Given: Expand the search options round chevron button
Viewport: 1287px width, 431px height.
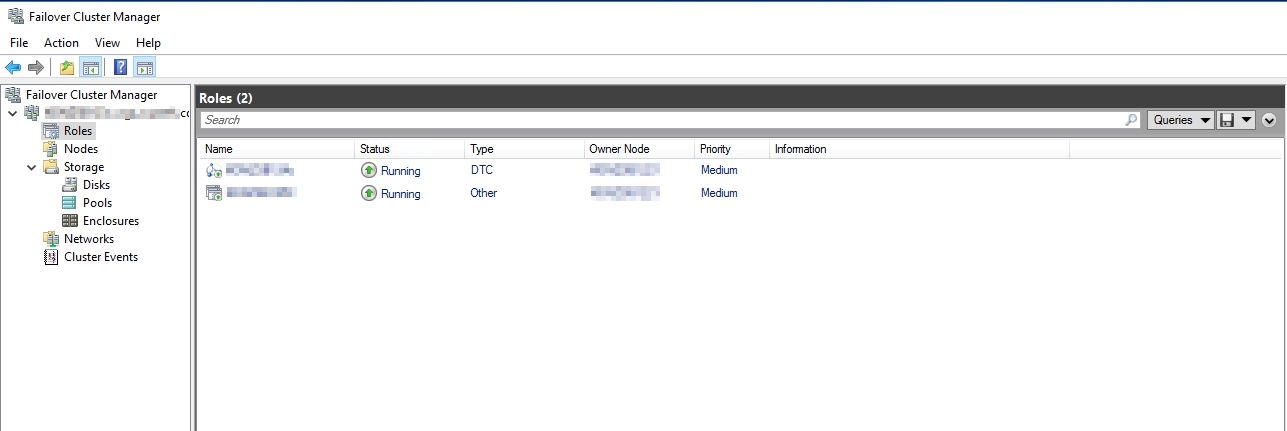Looking at the screenshot, I should click(1270, 120).
